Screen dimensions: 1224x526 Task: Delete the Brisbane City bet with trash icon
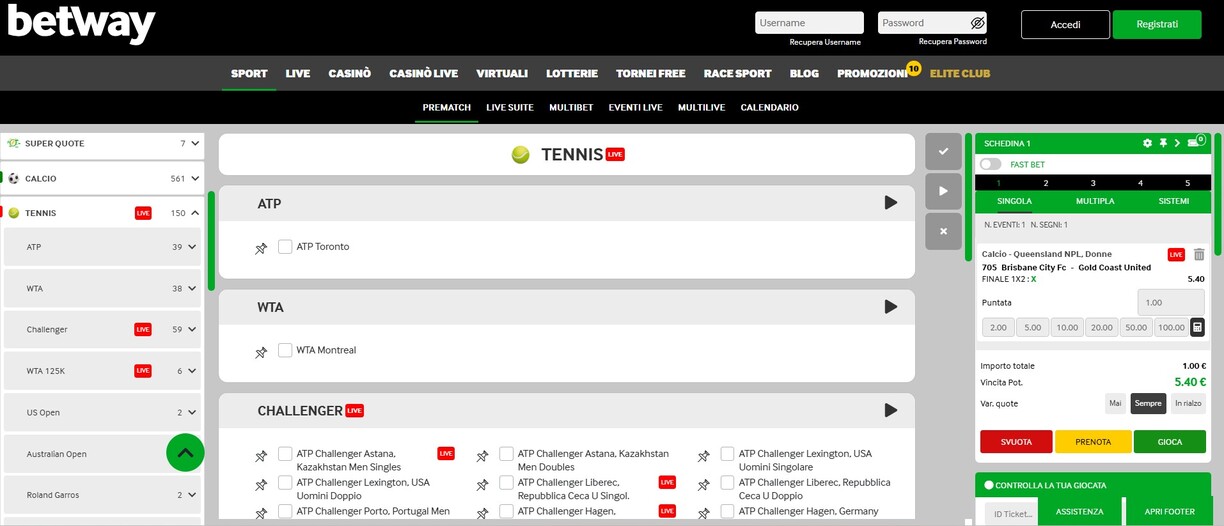(1199, 255)
